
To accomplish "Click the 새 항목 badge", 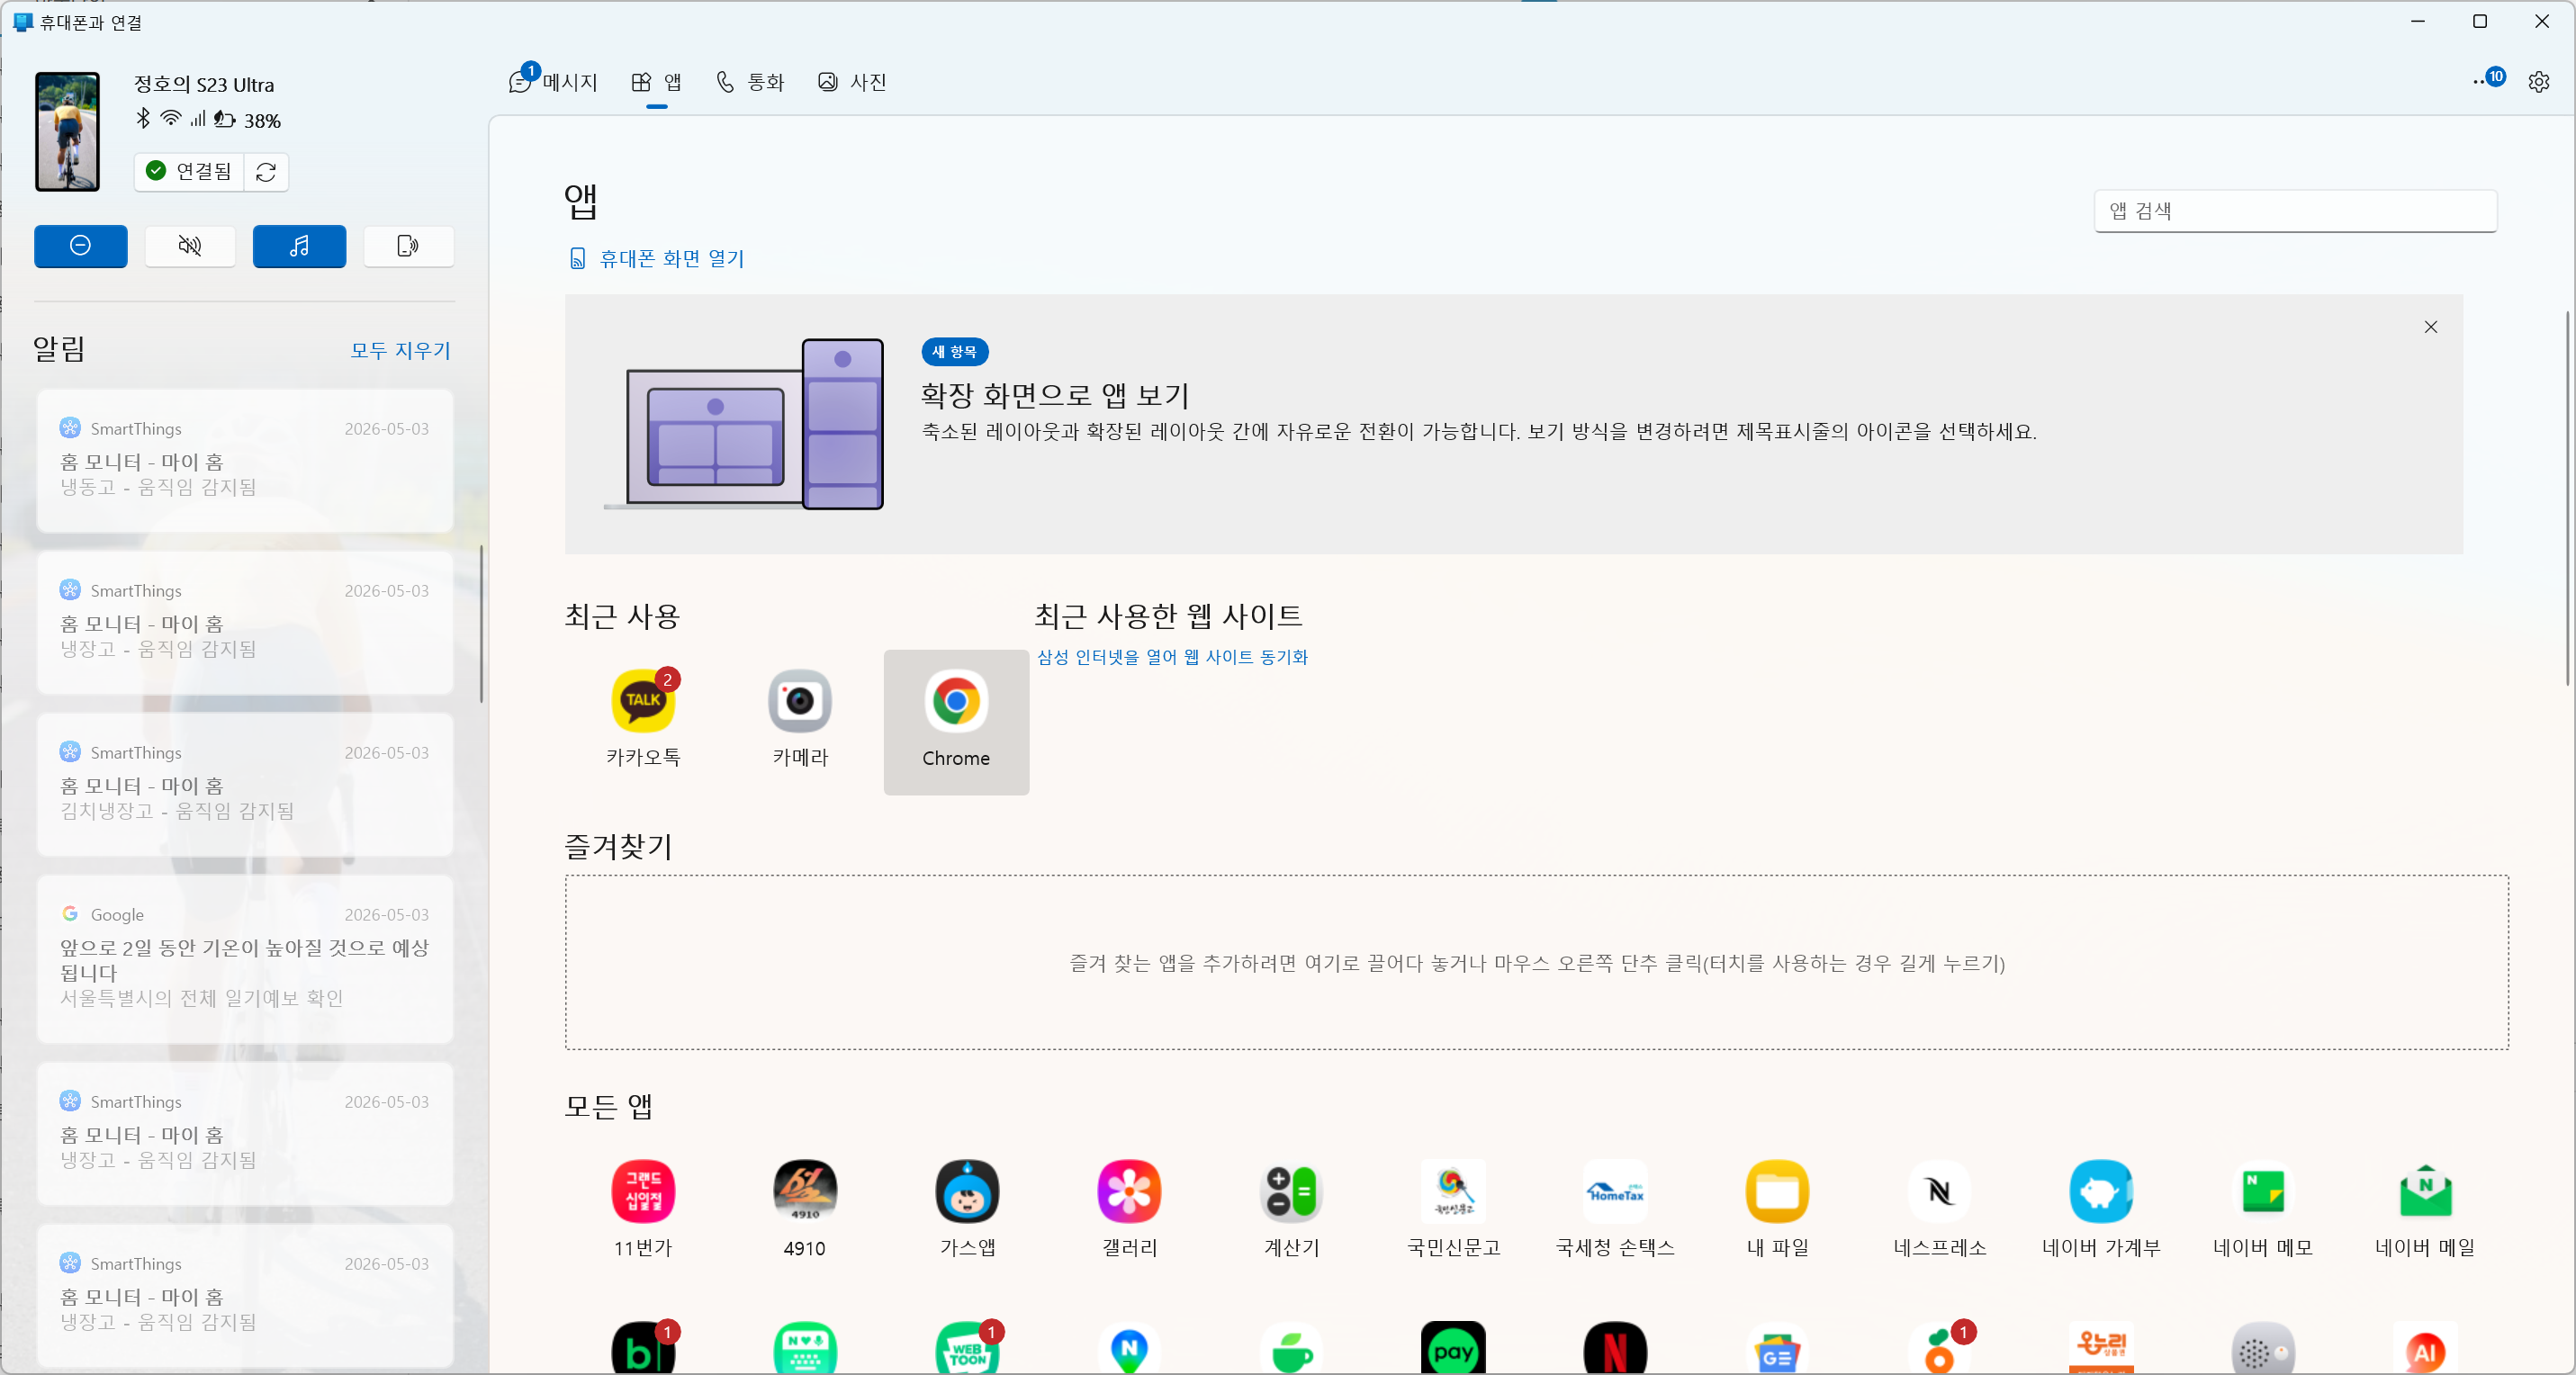I will tap(954, 352).
